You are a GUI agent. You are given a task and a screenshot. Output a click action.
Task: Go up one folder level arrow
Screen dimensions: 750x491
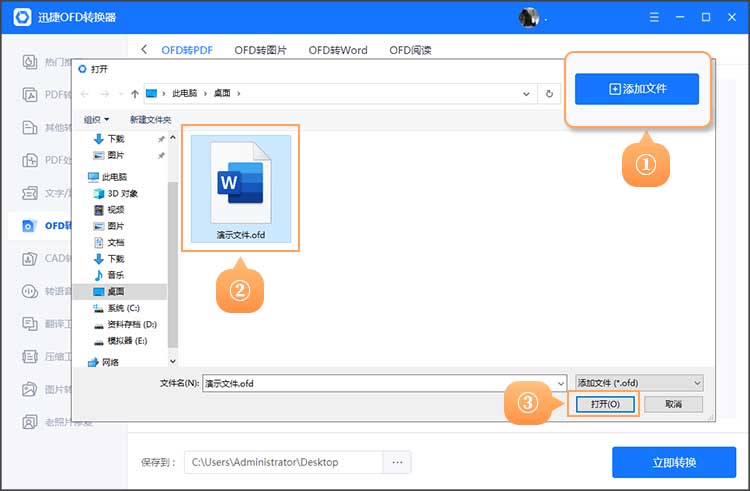134,94
